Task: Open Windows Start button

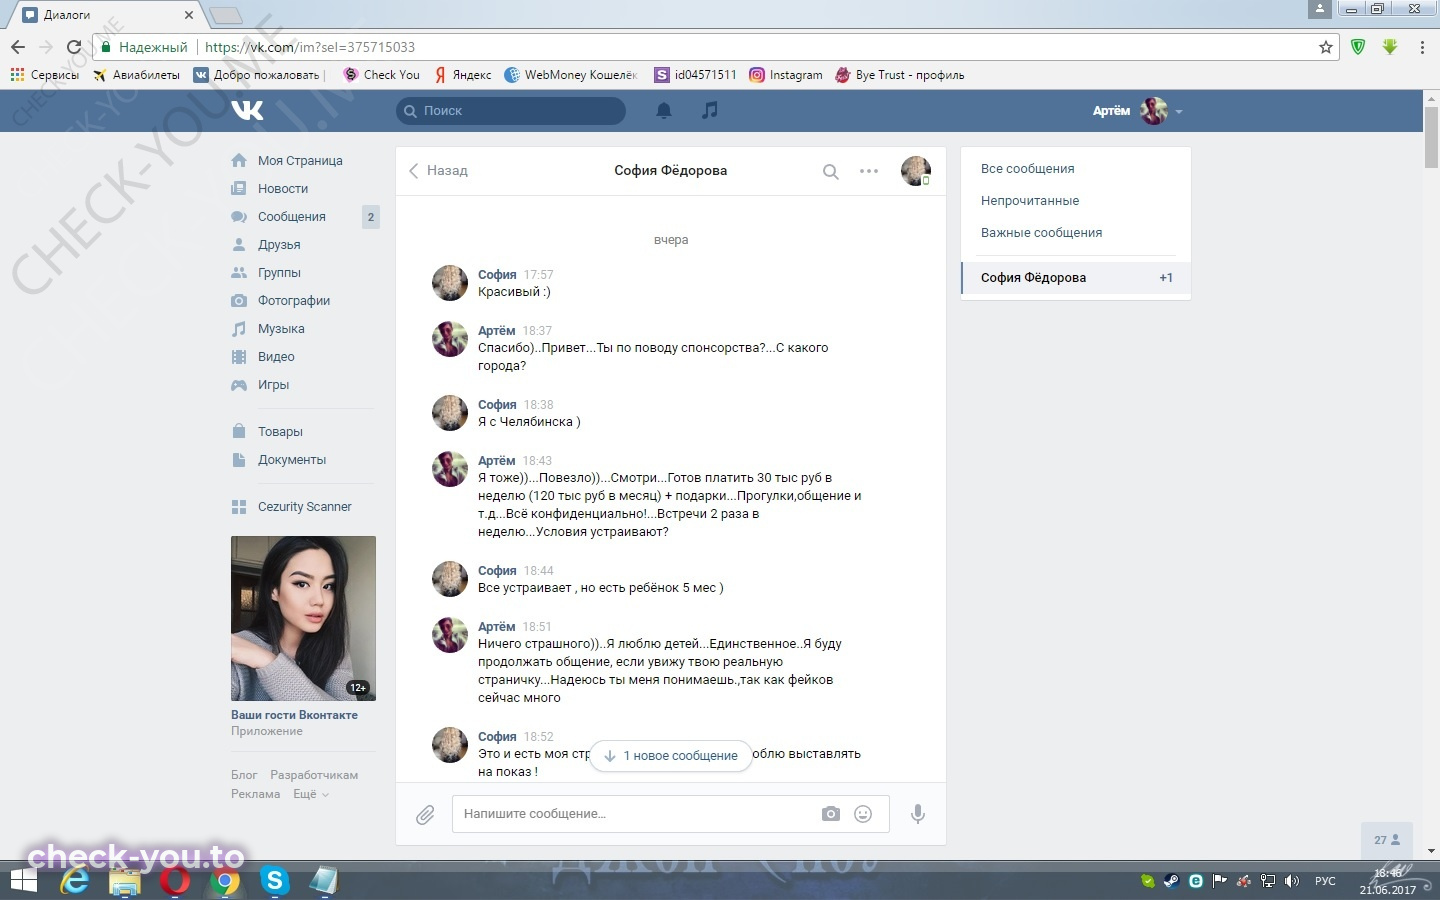Action: [23, 881]
